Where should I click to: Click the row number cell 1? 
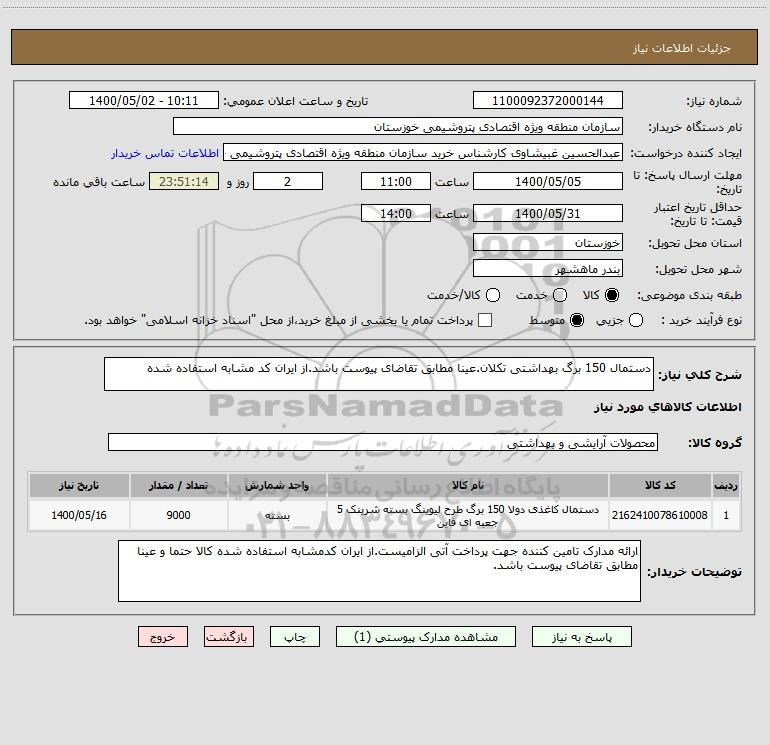(x=726, y=515)
